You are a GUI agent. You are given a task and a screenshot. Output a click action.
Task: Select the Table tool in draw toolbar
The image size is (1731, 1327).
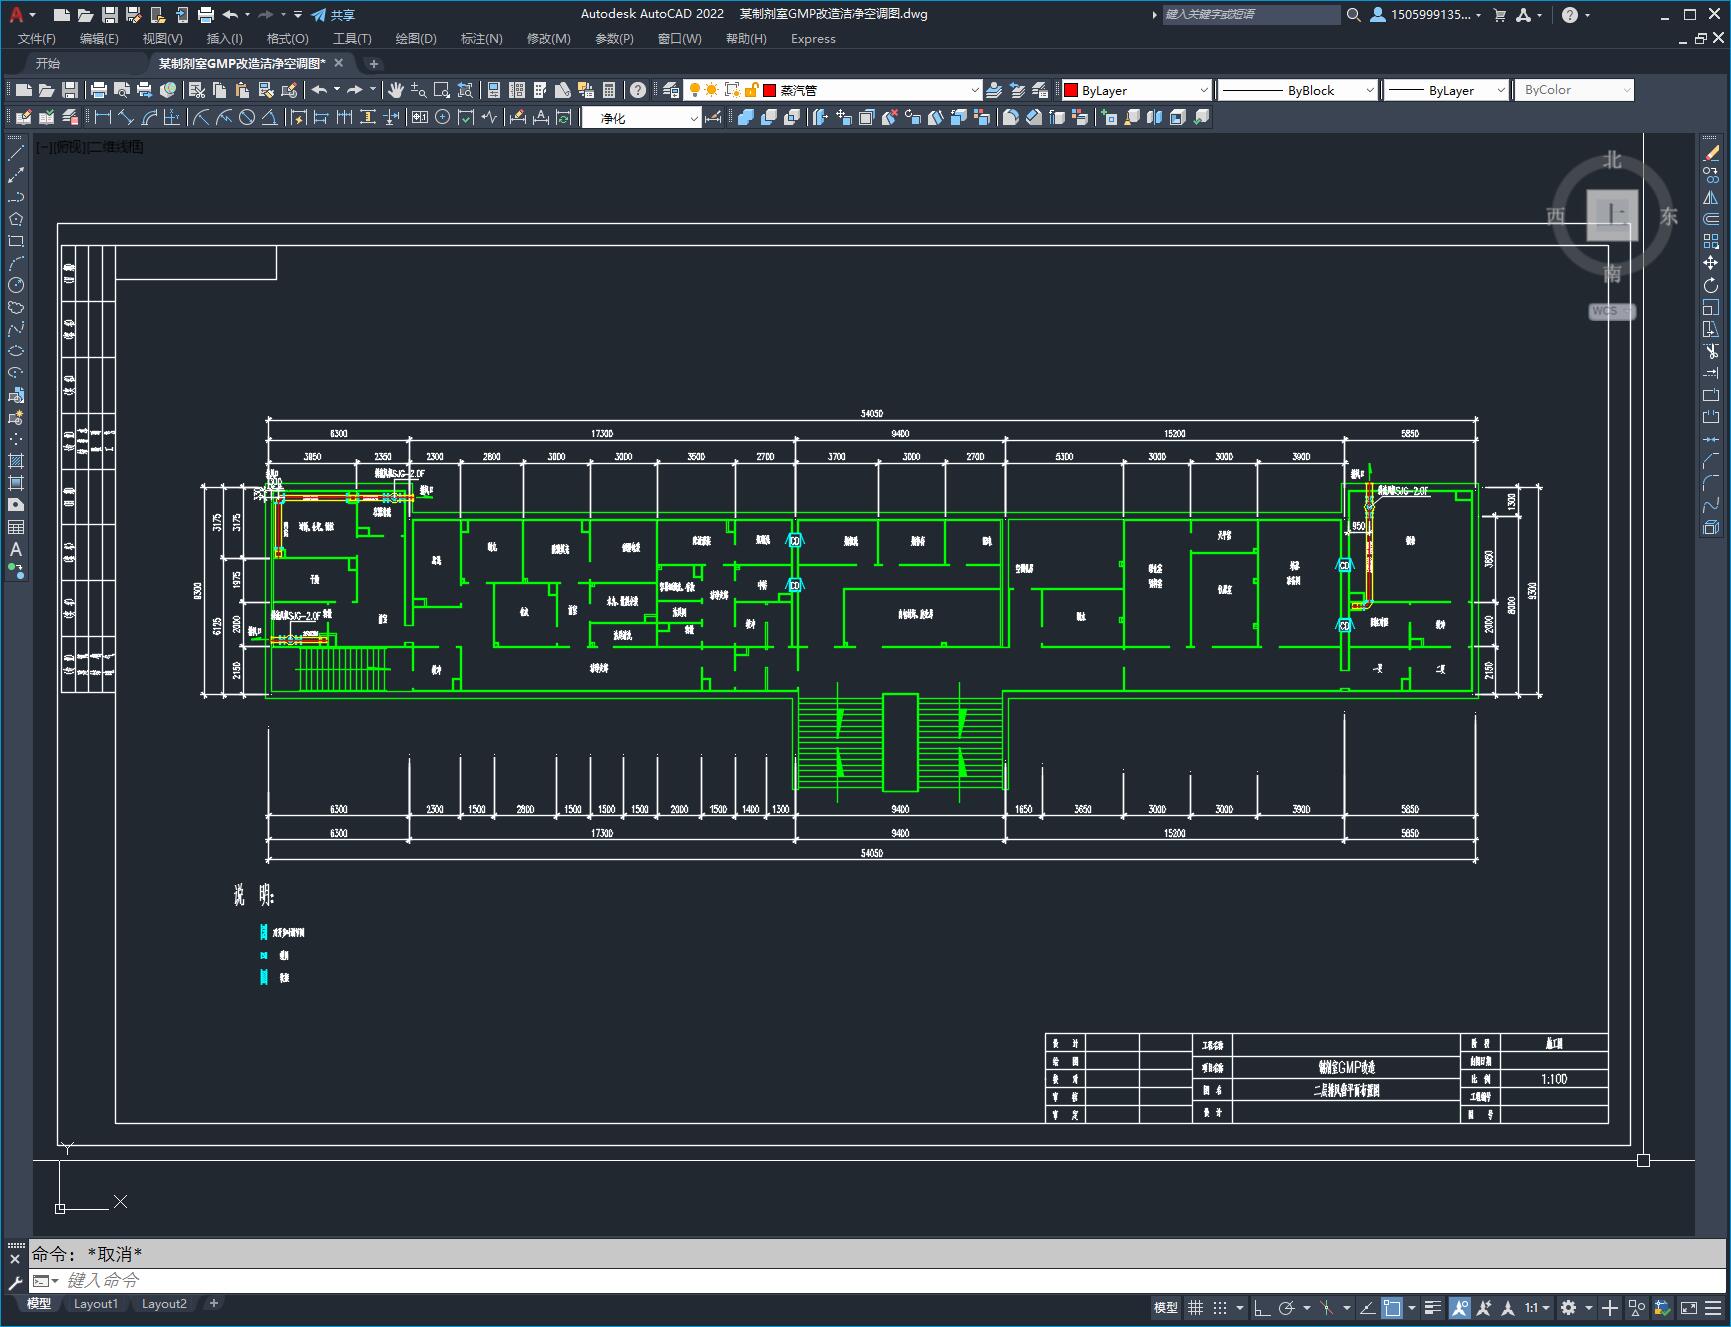(x=16, y=527)
